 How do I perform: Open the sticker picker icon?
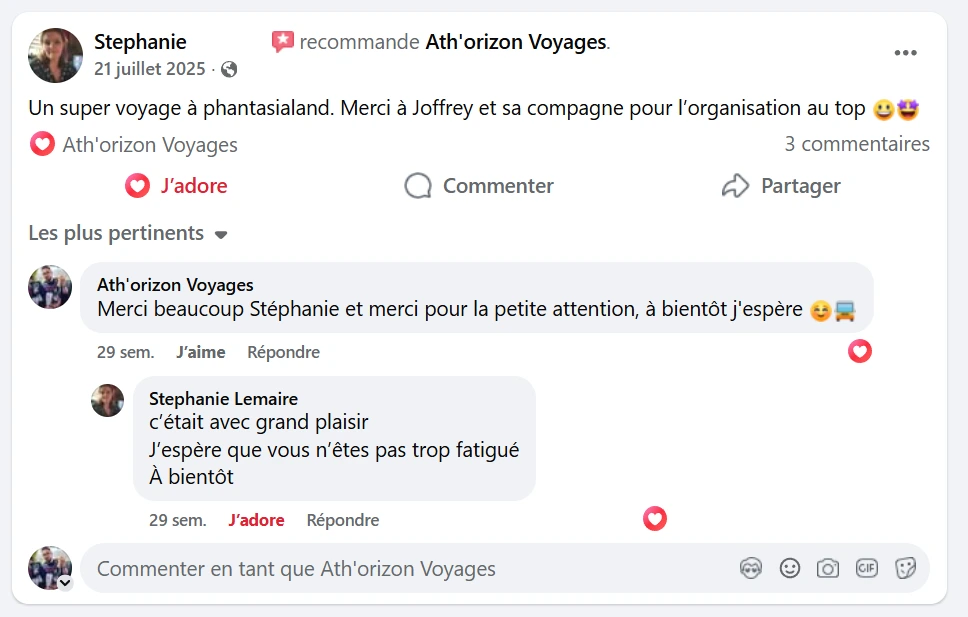905,569
